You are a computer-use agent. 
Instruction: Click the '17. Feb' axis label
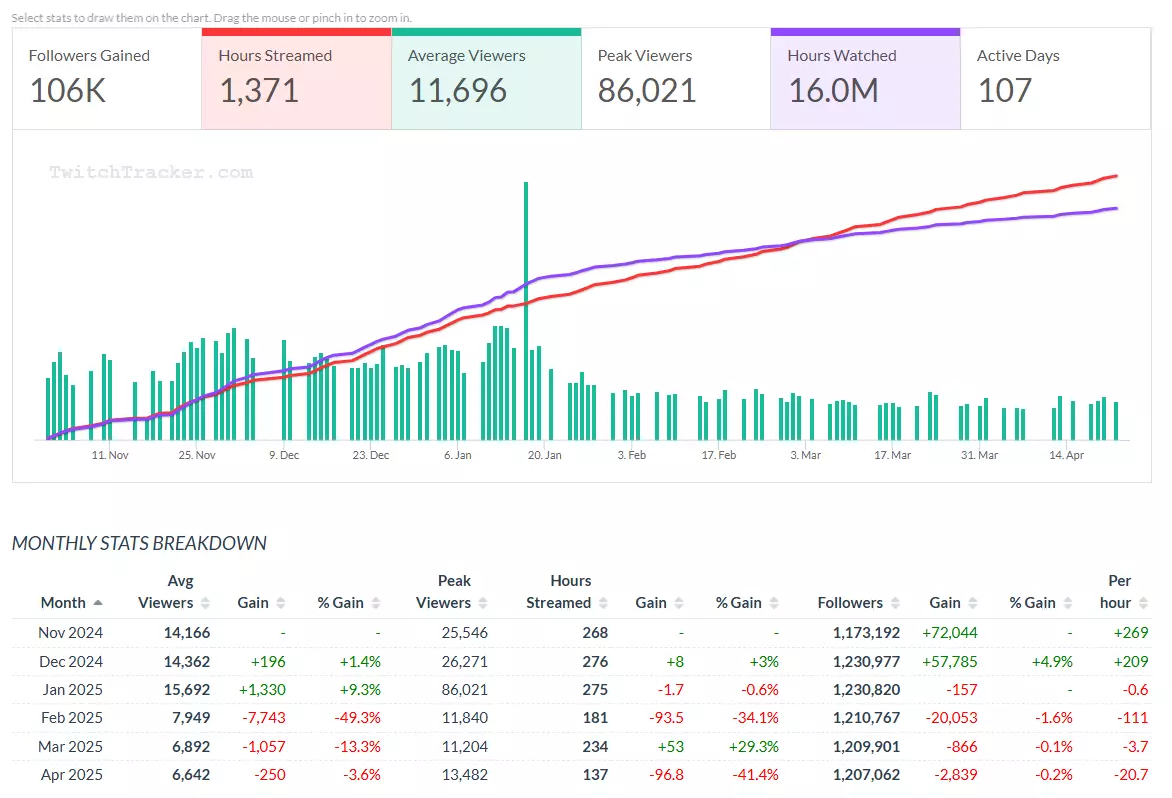pyautogui.click(x=718, y=455)
